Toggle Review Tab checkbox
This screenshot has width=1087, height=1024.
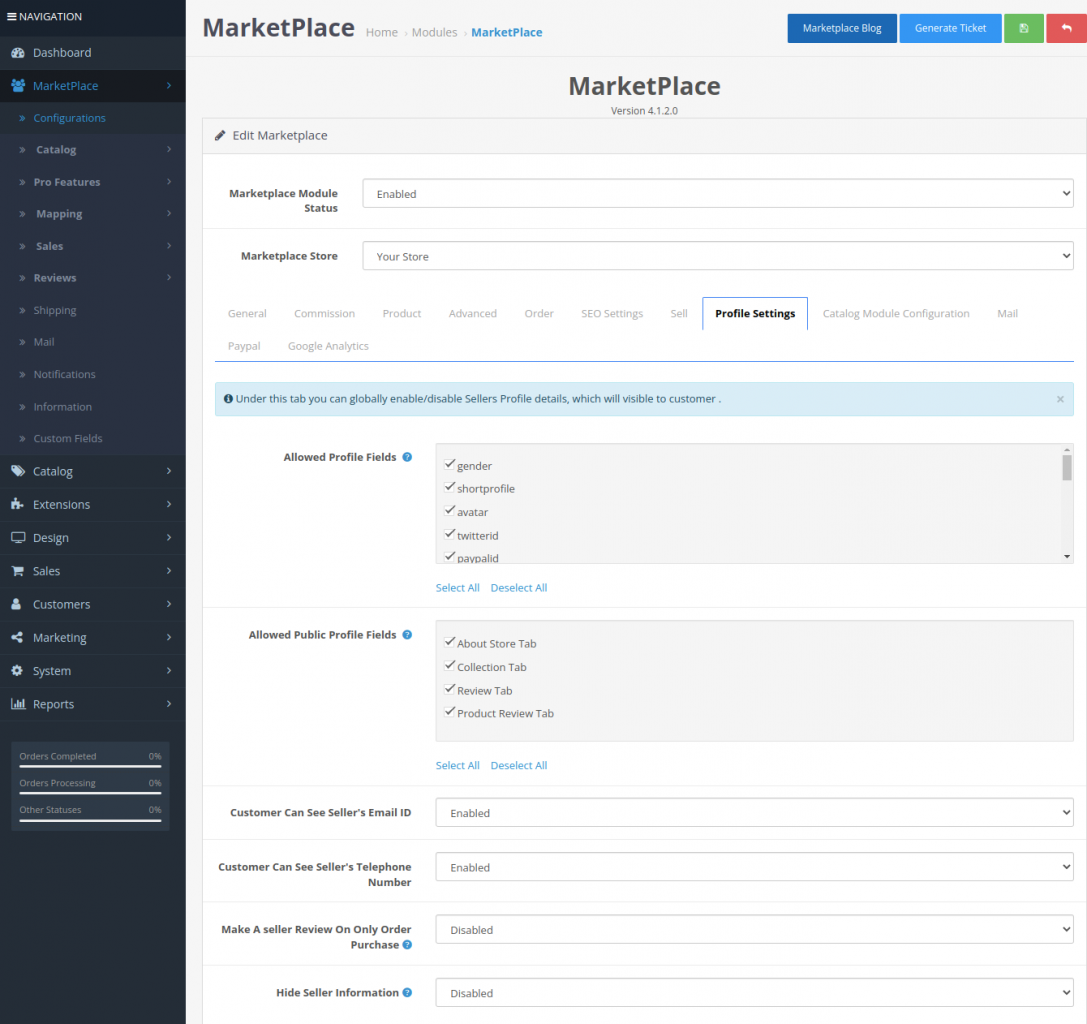449,689
